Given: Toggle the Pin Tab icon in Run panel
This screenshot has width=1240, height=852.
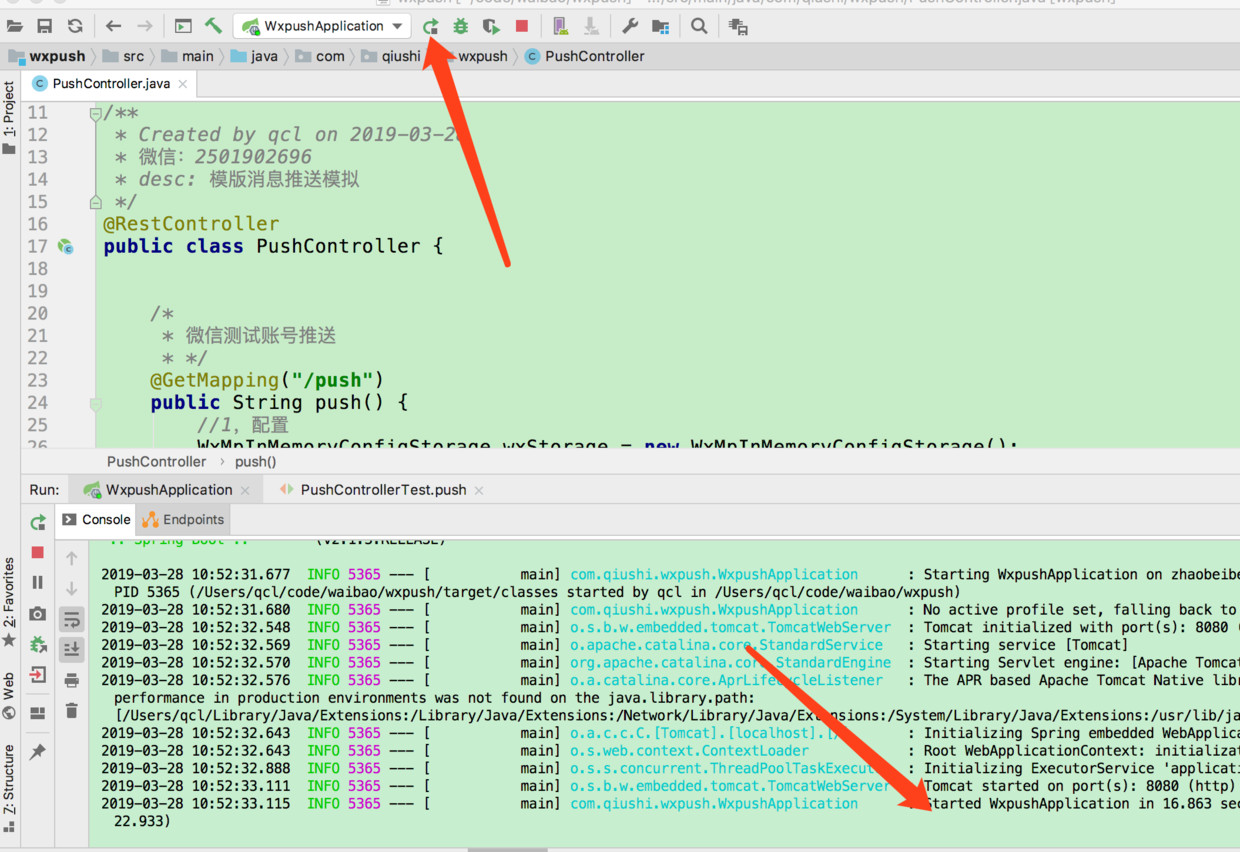Looking at the screenshot, I should [x=38, y=751].
